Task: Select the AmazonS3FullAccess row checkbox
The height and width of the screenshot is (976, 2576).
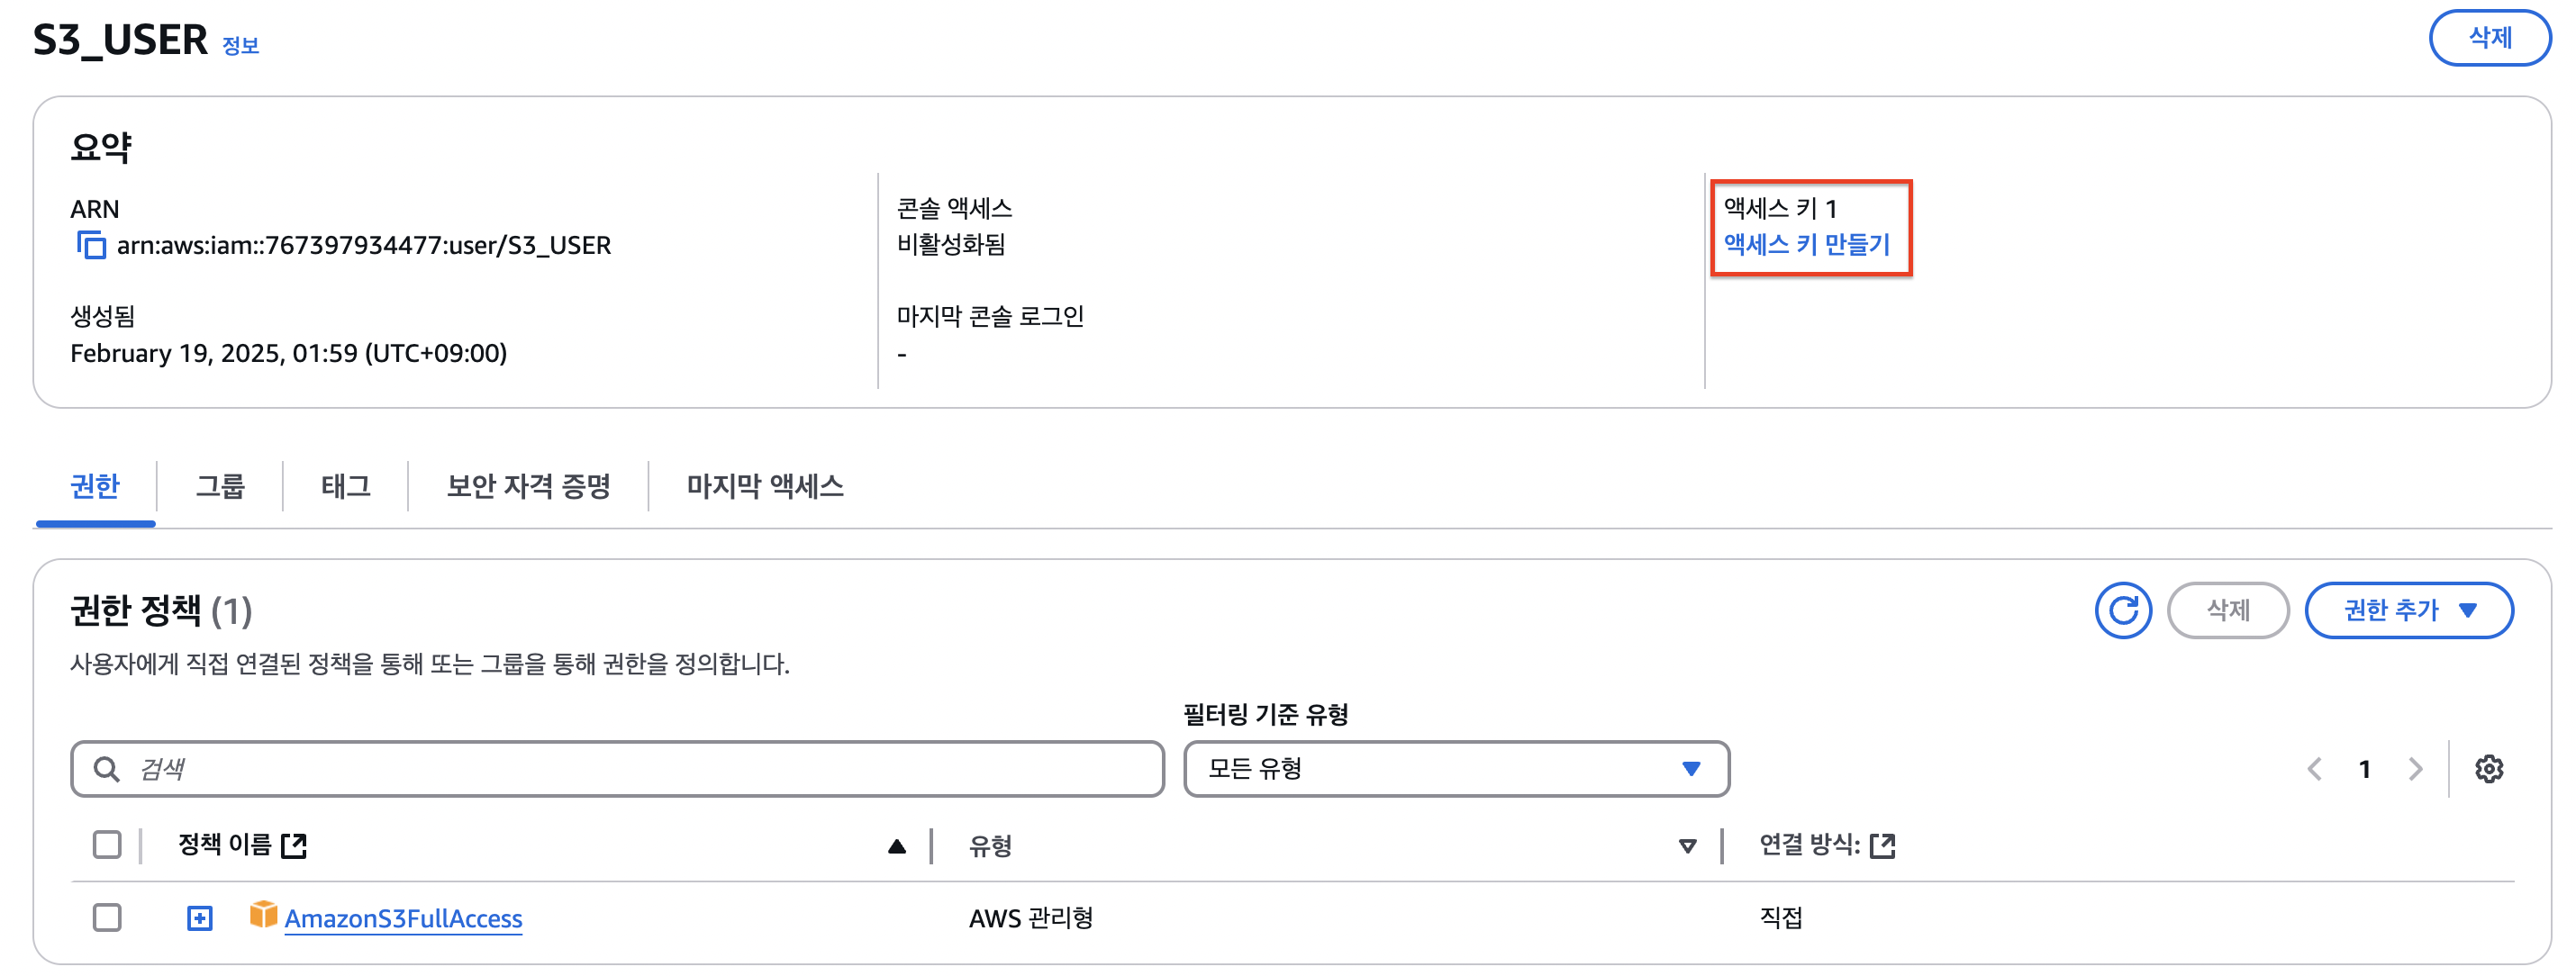Action: (x=107, y=917)
